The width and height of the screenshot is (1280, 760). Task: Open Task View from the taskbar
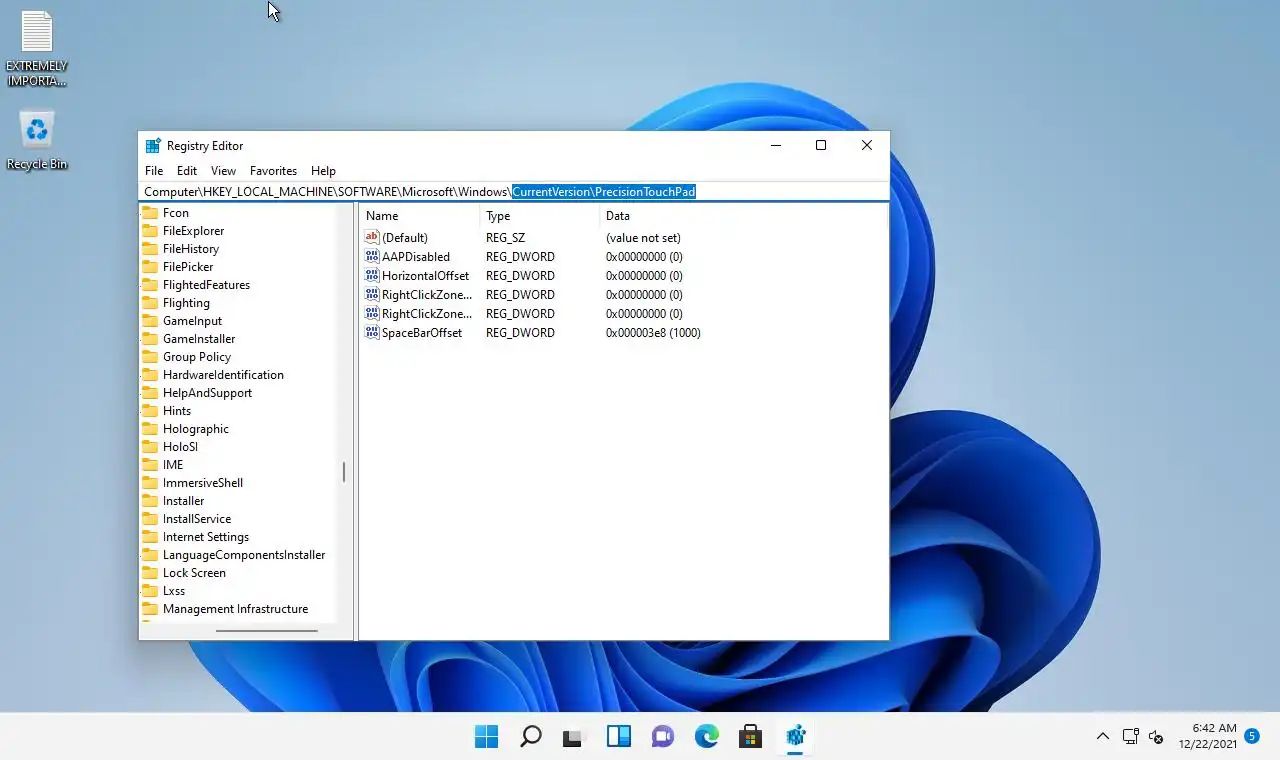(573, 737)
